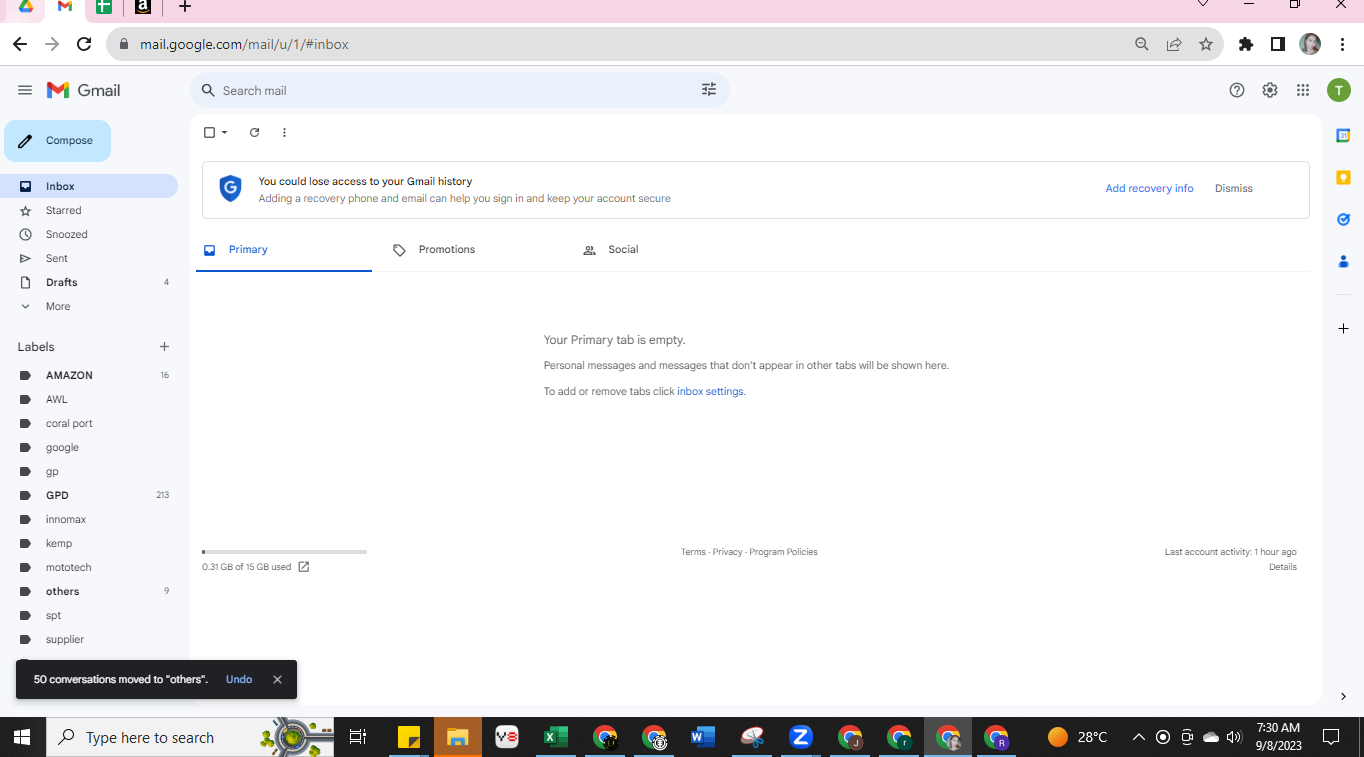Screen dimensions: 1364x757
Task: Open storage management external link icon
Action: [x=304, y=567]
